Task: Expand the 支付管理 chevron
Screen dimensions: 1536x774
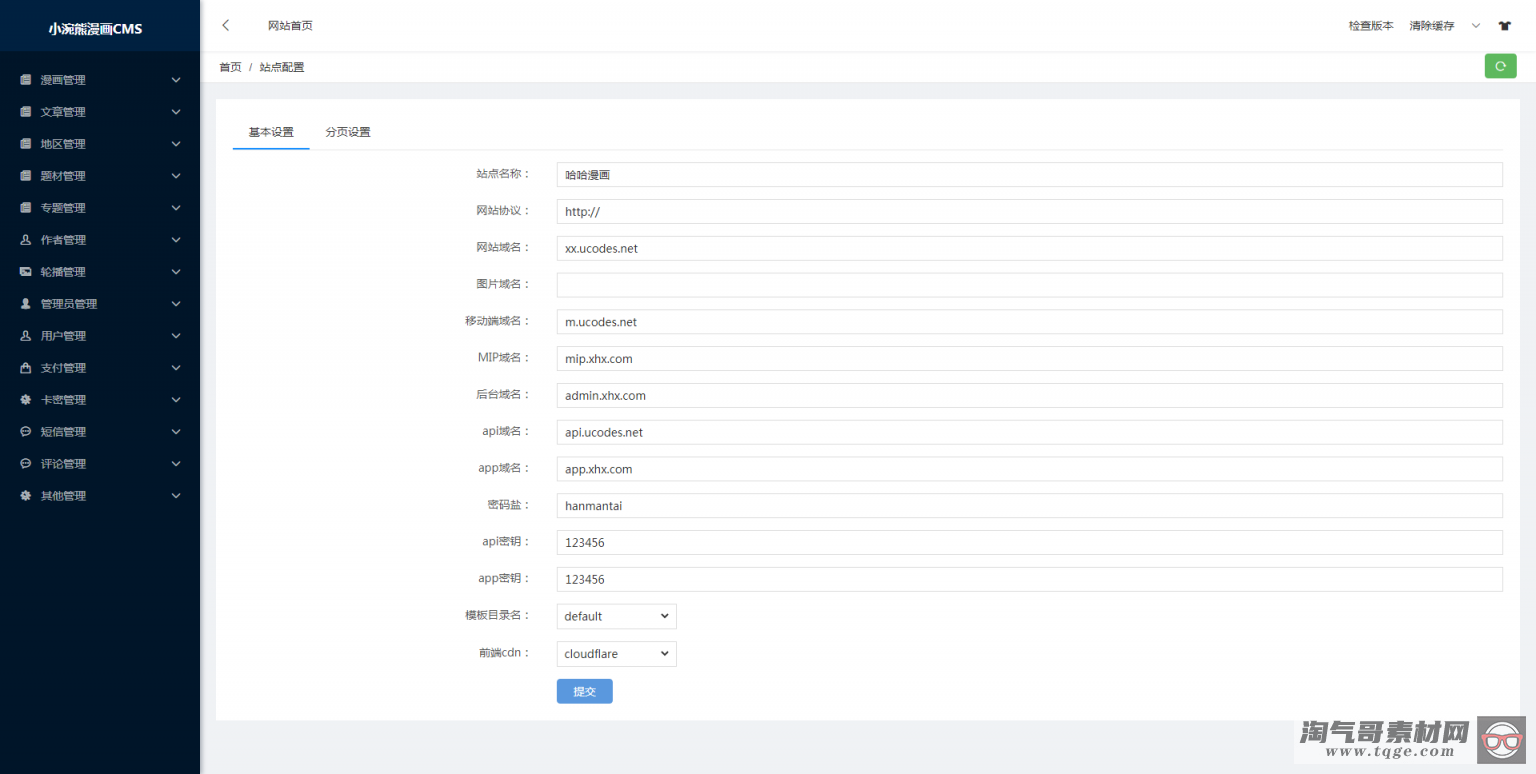Action: point(176,368)
